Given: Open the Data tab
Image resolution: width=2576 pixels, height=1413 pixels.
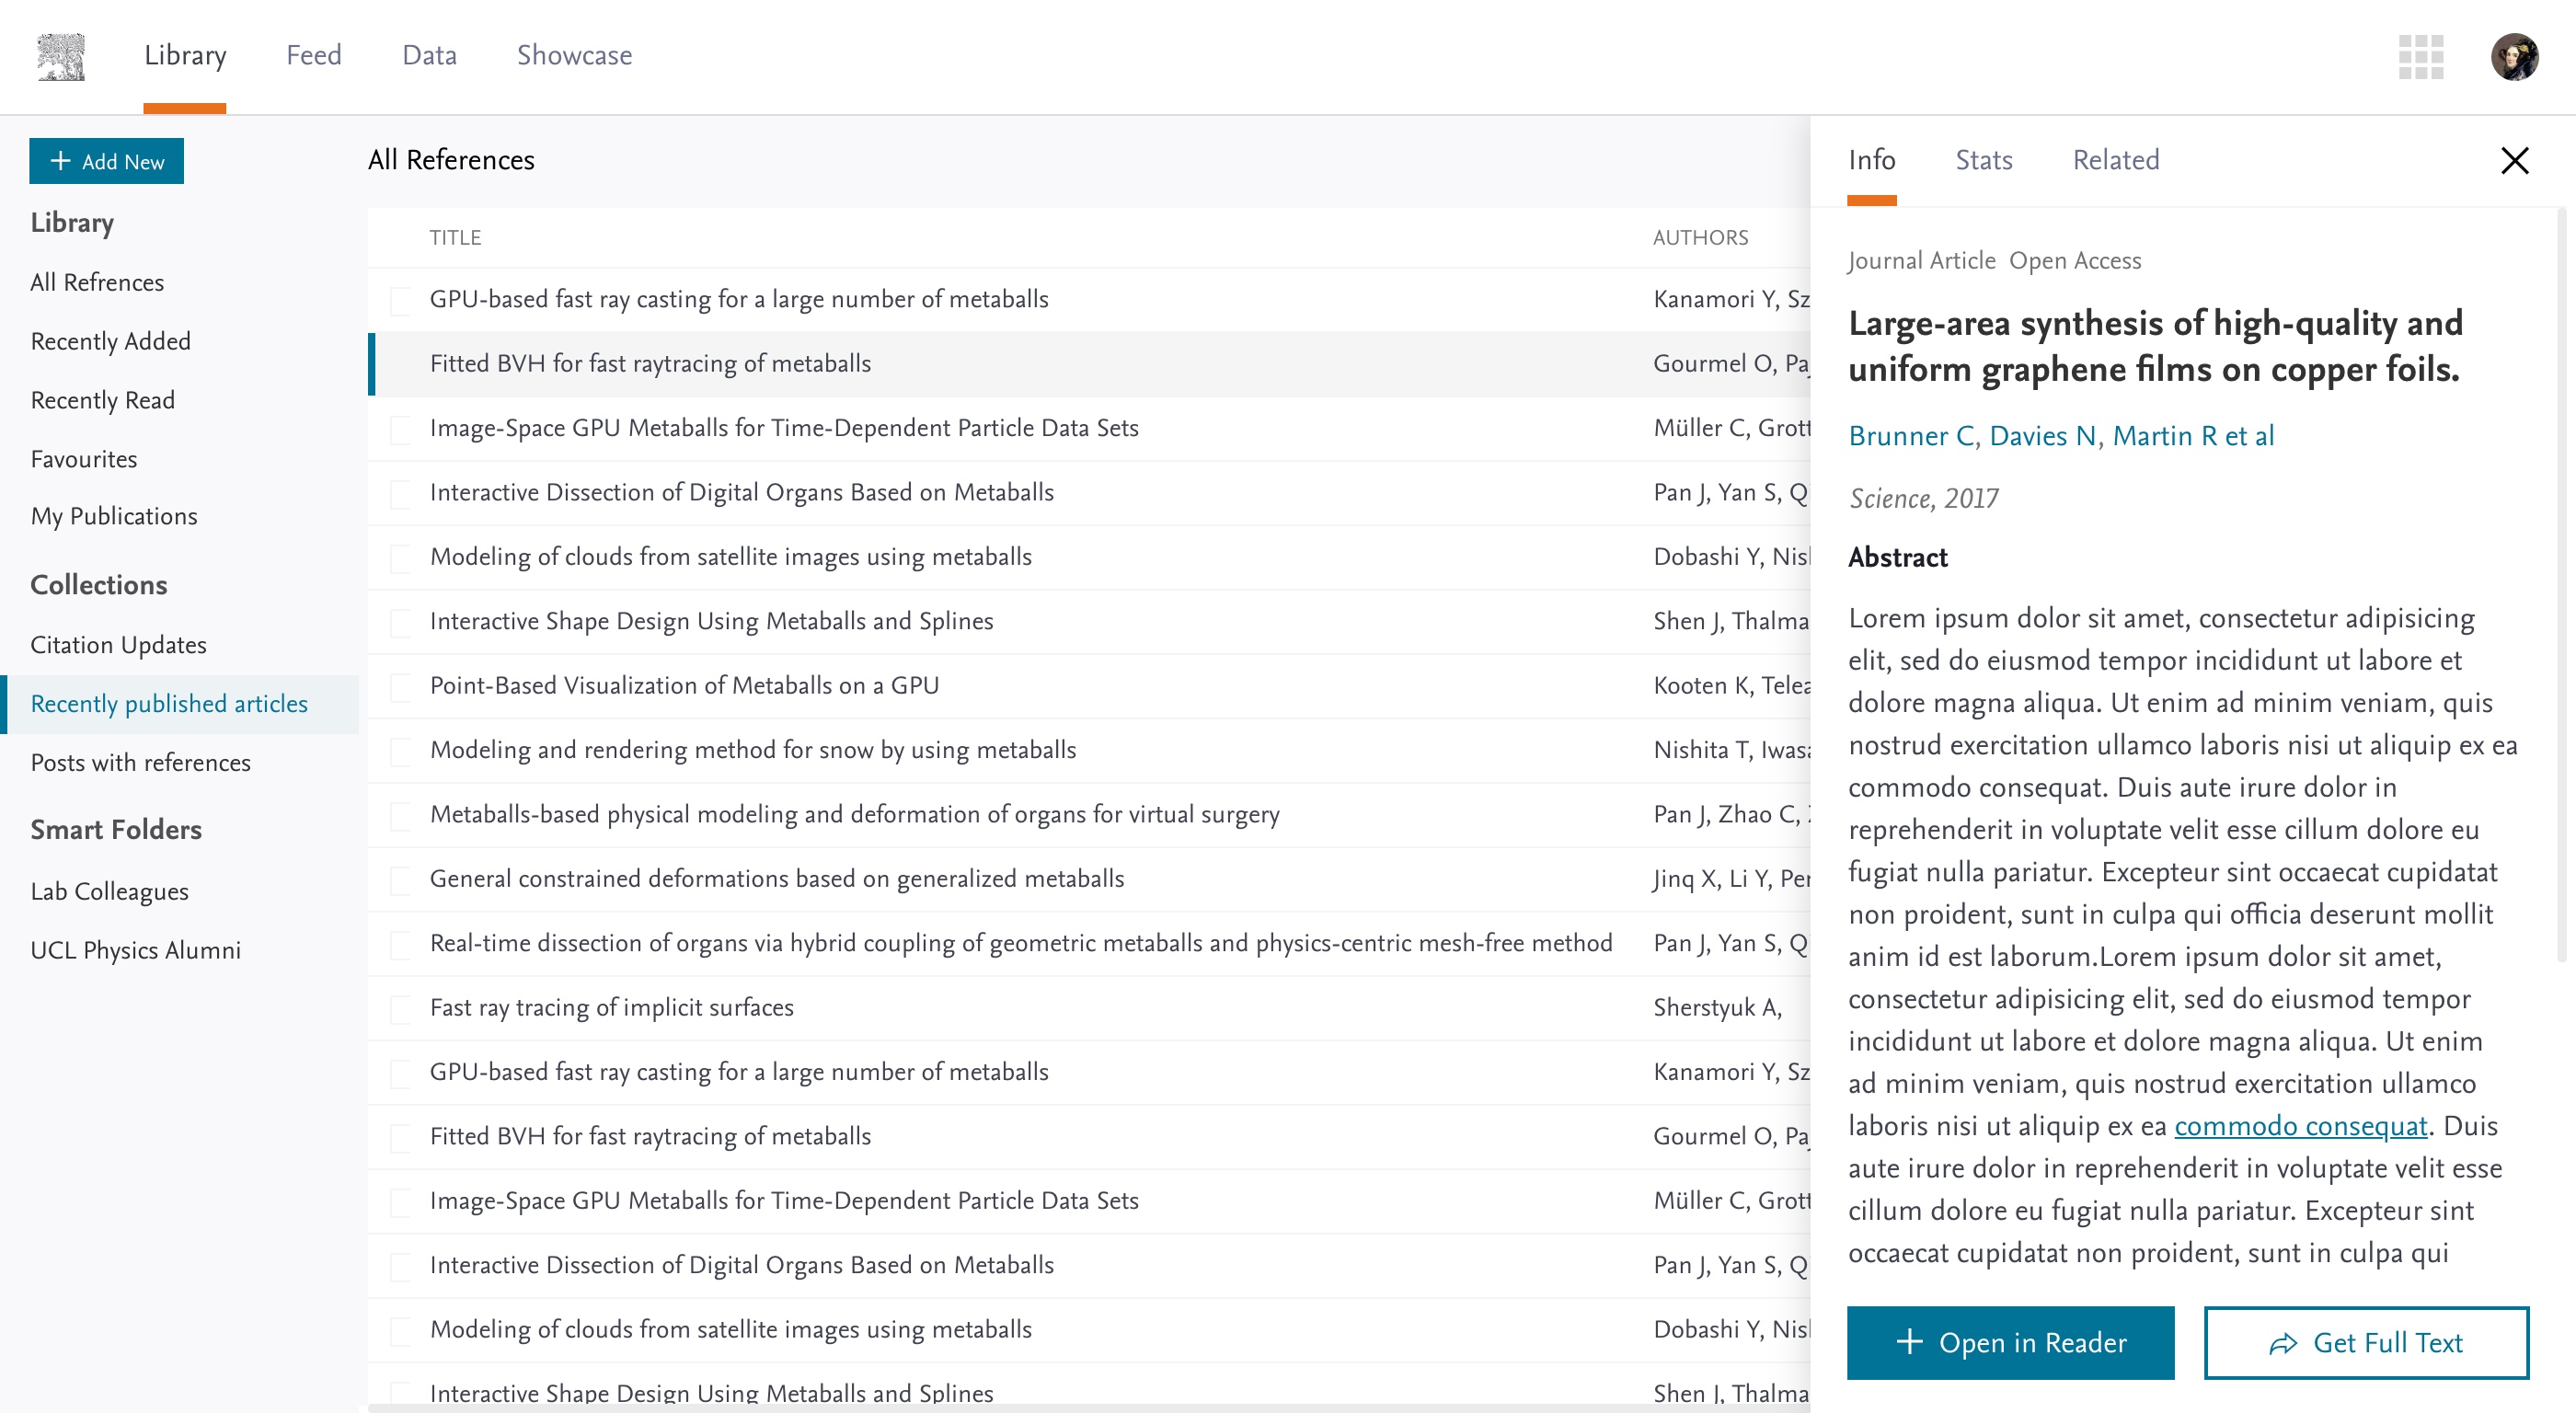Looking at the screenshot, I should [429, 55].
